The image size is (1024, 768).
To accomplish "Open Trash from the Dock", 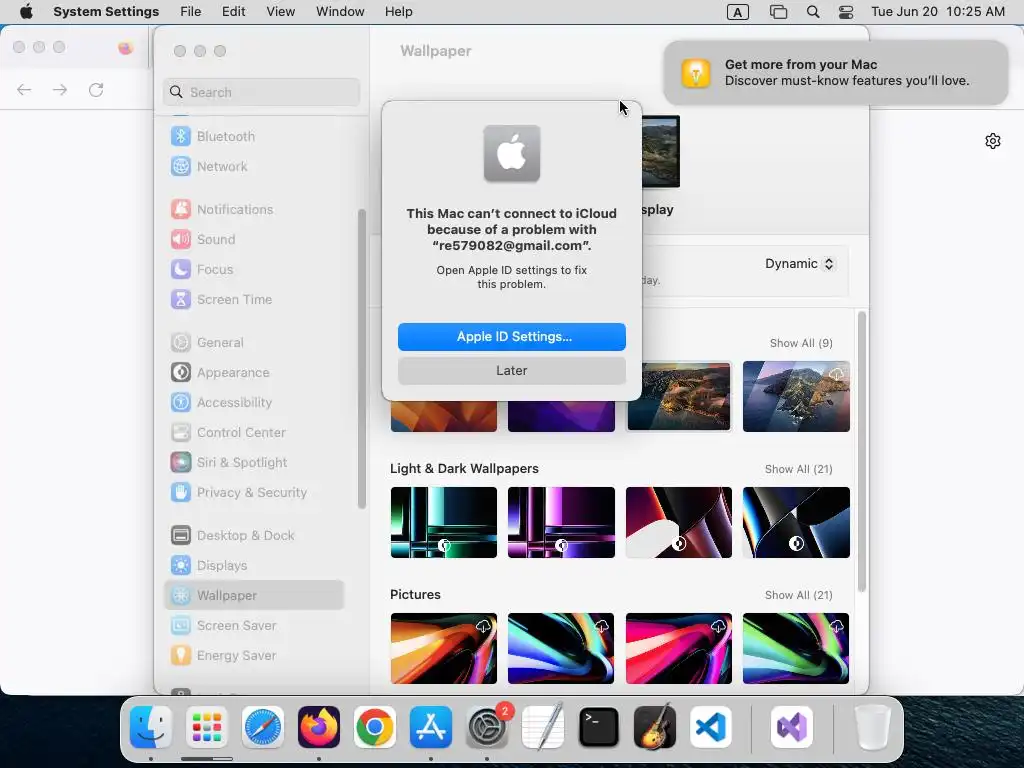I will coord(872,728).
